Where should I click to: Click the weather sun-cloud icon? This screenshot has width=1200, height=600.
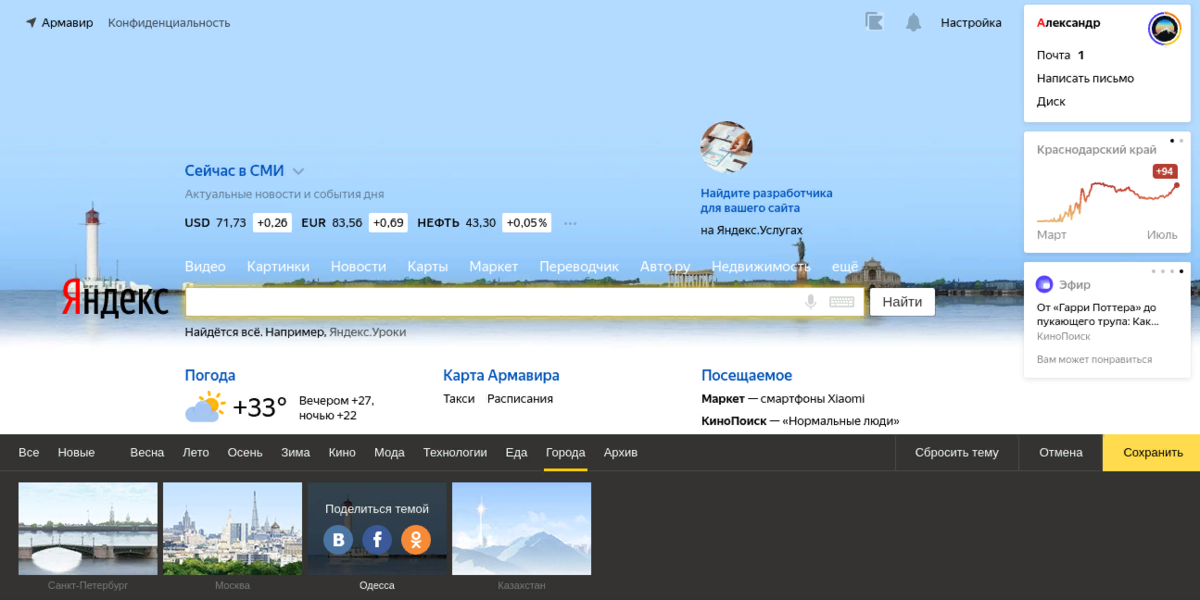tap(205, 407)
